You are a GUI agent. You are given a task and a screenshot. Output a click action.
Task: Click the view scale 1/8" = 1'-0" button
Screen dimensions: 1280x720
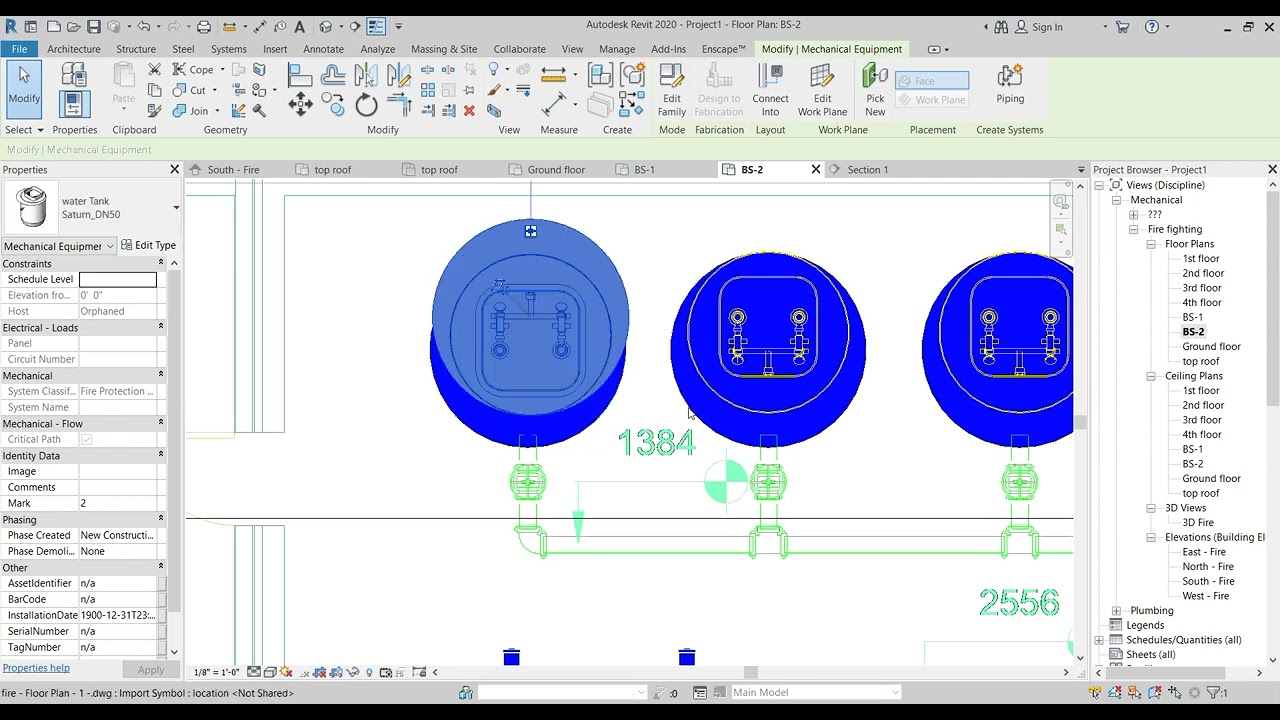(x=216, y=673)
